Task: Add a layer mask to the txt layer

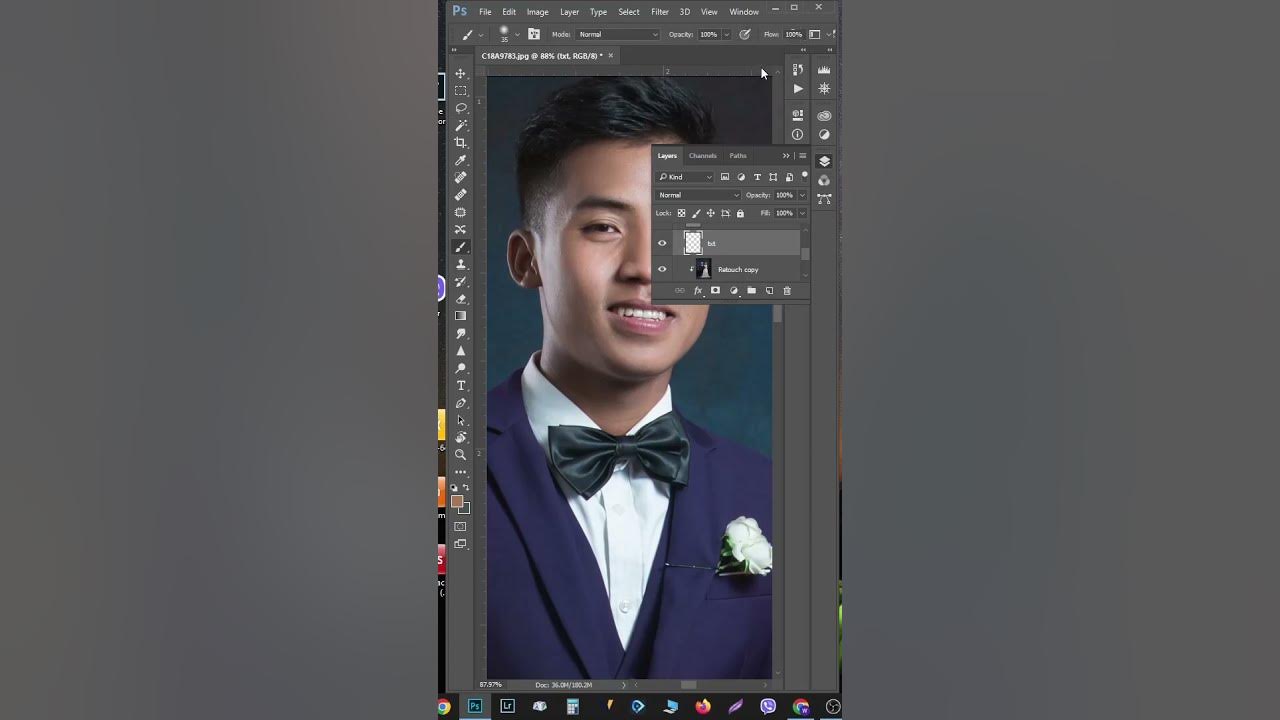Action: [715, 290]
